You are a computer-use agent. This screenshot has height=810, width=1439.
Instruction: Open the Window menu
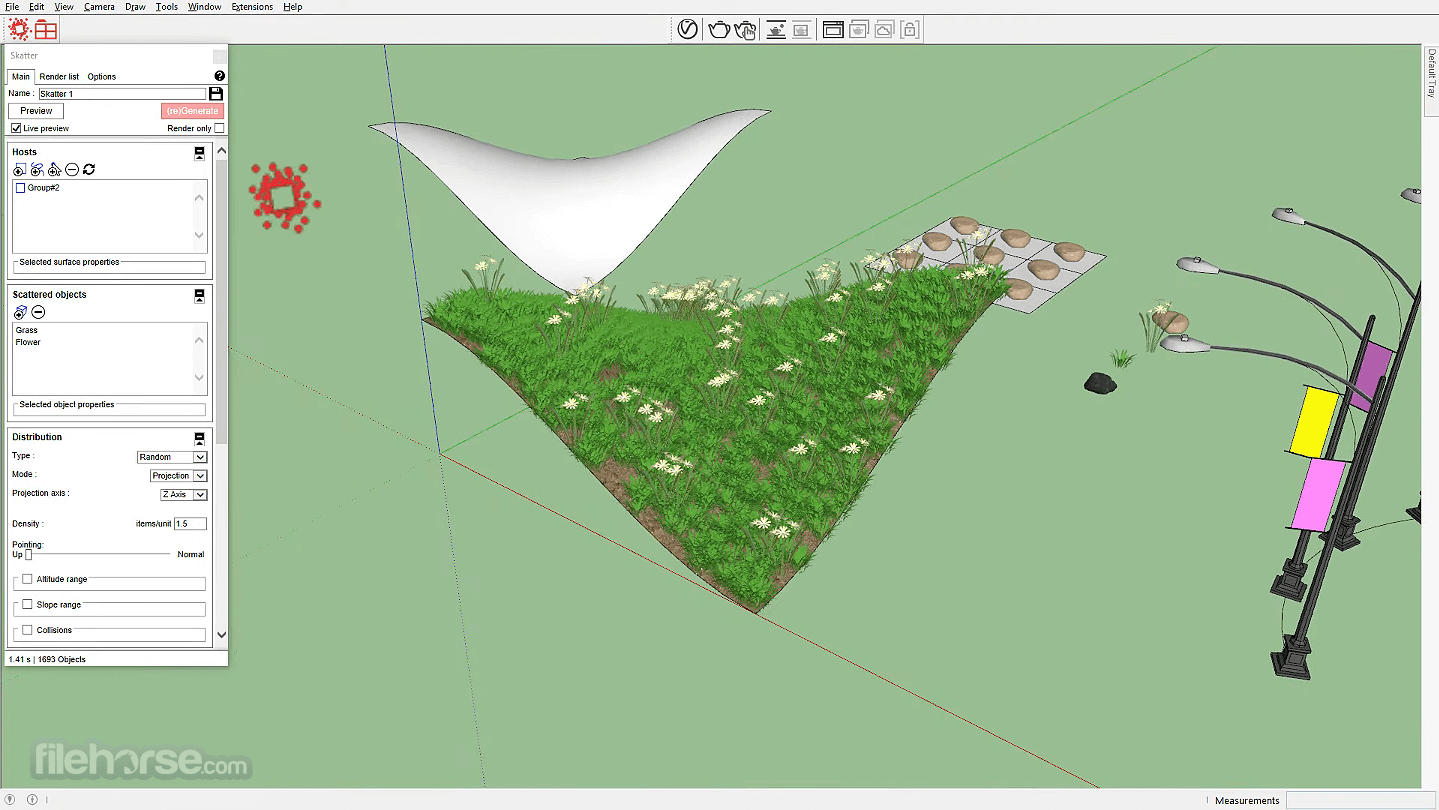click(x=205, y=7)
